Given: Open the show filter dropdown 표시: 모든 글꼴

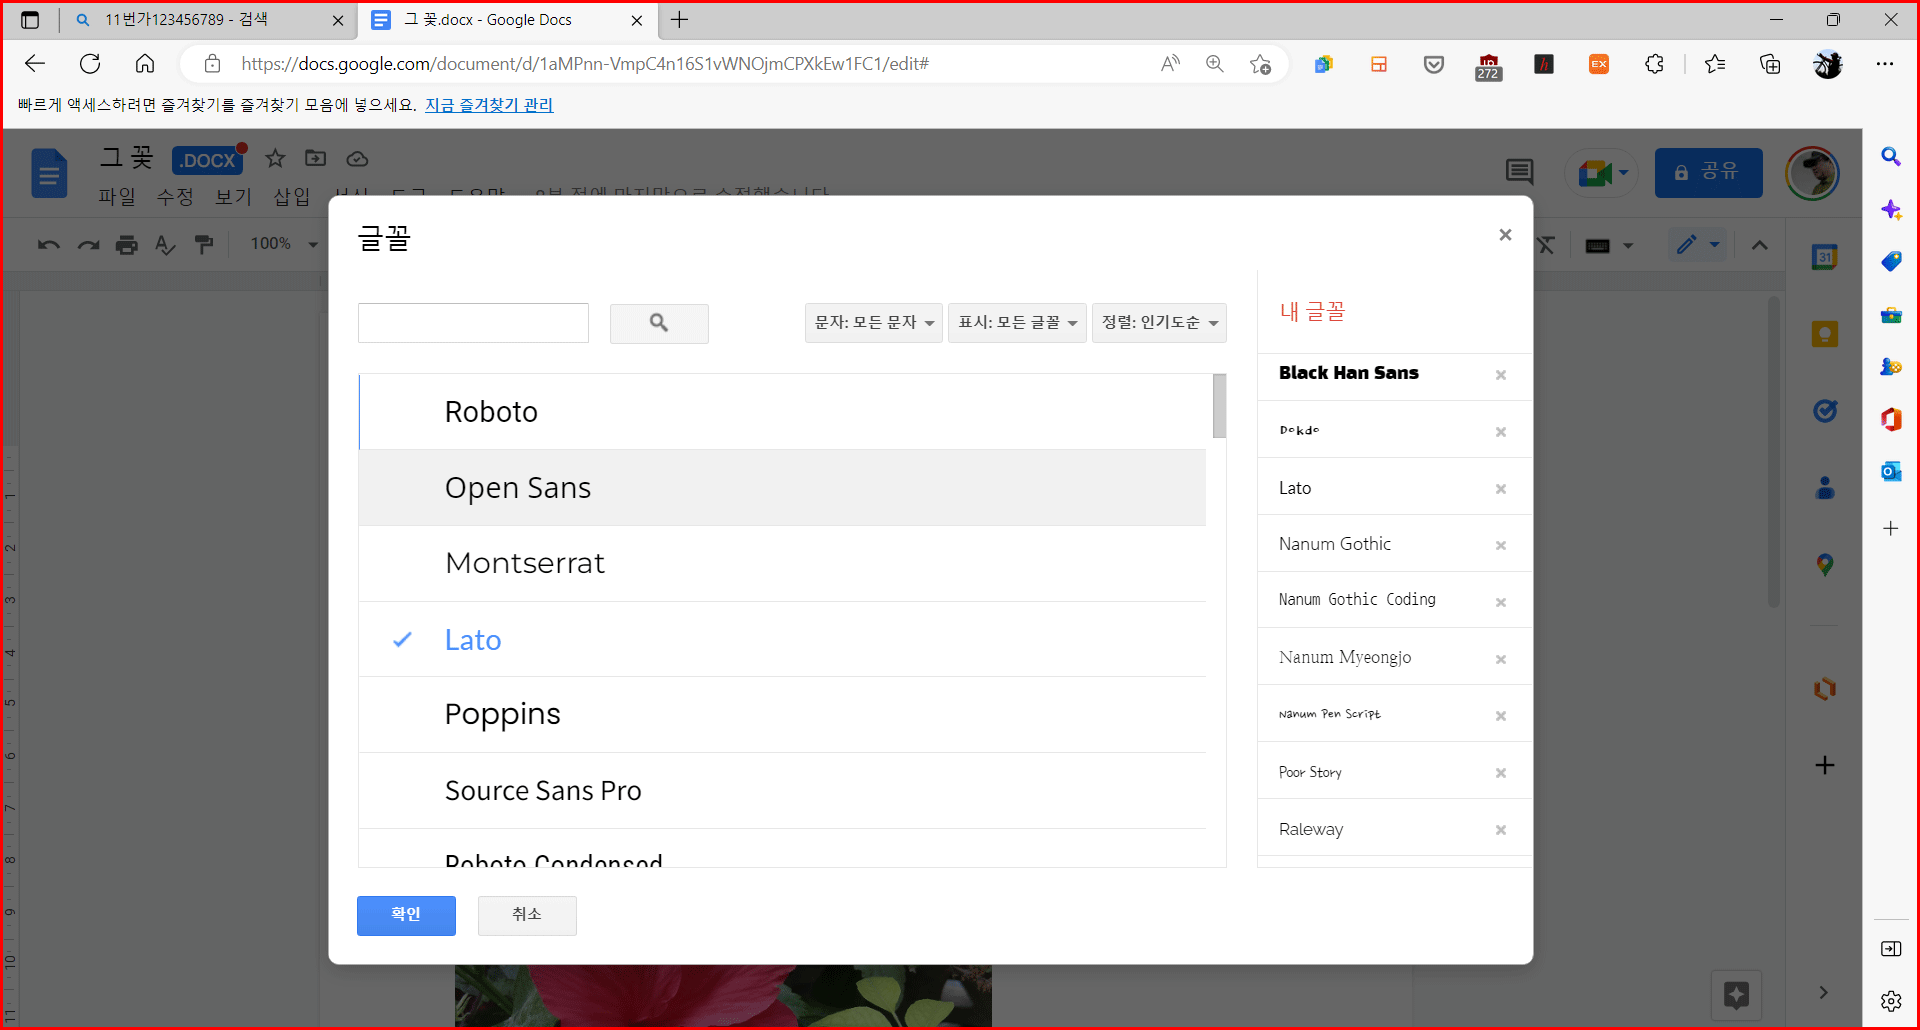Looking at the screenshot, I should [x=1017, y=323].
